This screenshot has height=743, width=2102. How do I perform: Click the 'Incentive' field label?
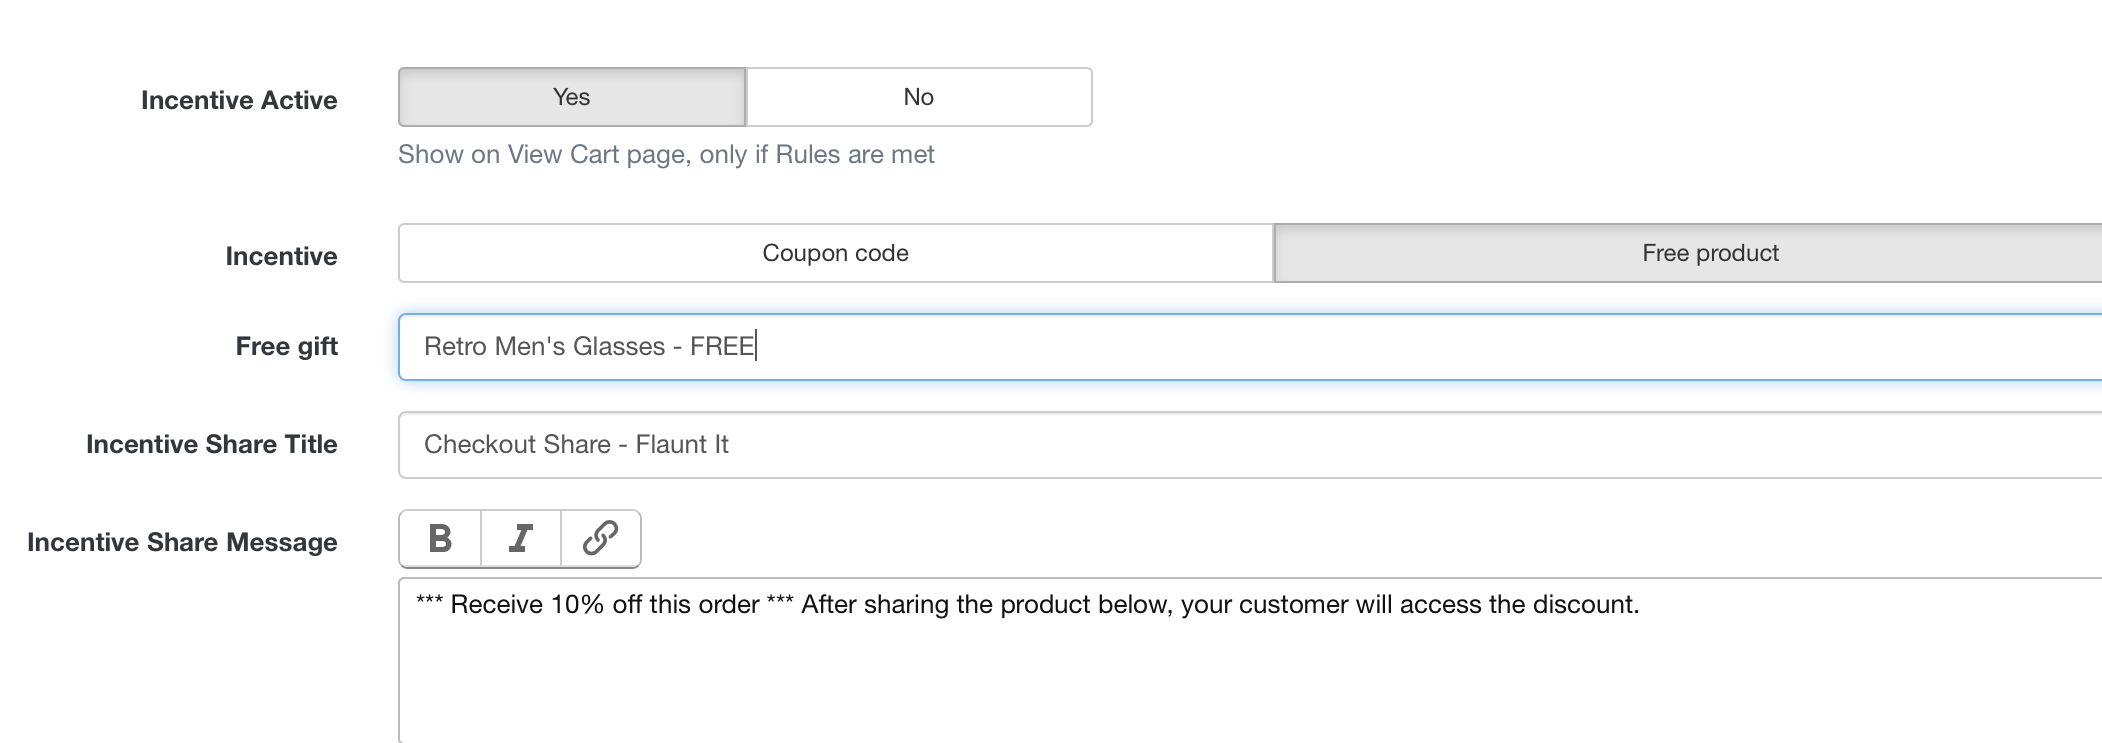(x=281, y=256)
